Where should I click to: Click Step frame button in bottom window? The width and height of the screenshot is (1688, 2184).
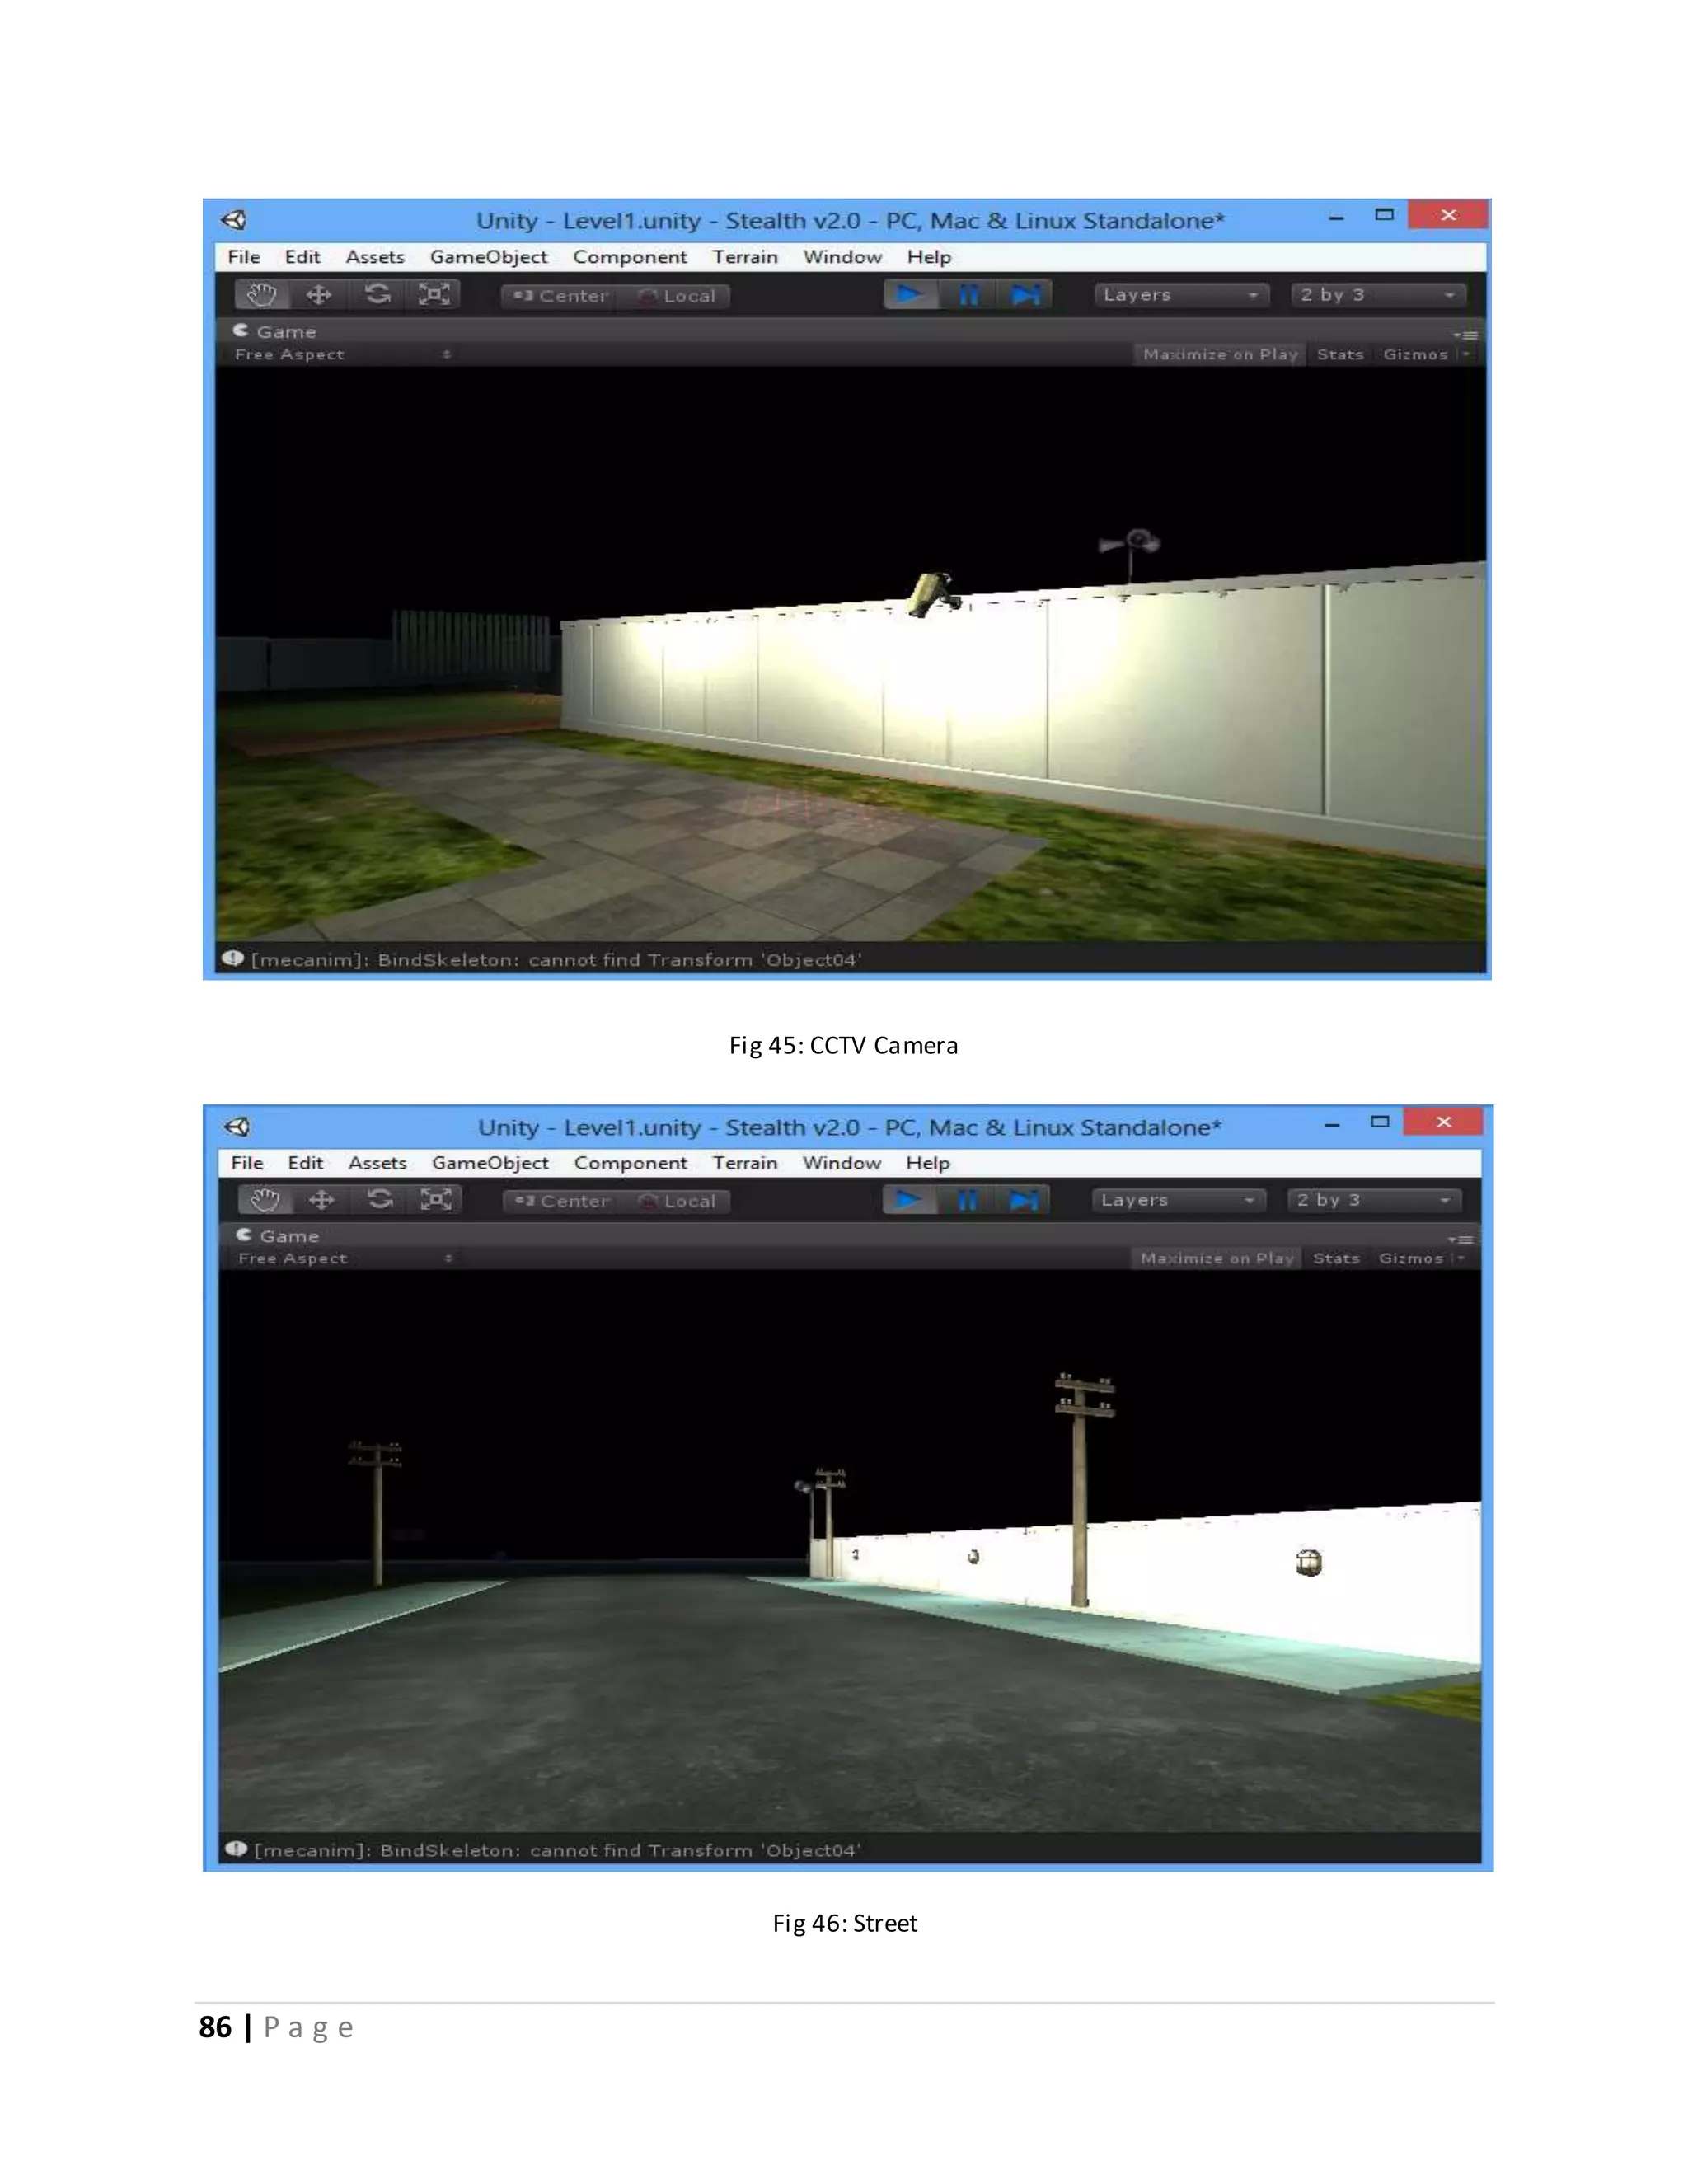(1024, 1200)
